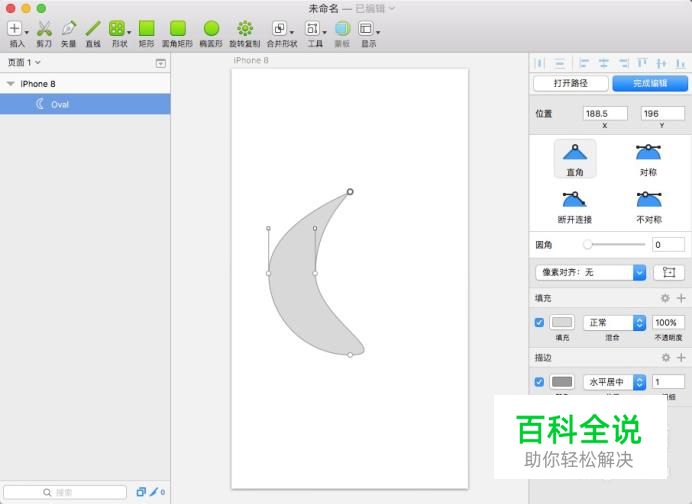The image size is (692, 504).
Task: Open the 正常 blend mode dropdown
Action: pyautogui.click(x=615, y=323)
